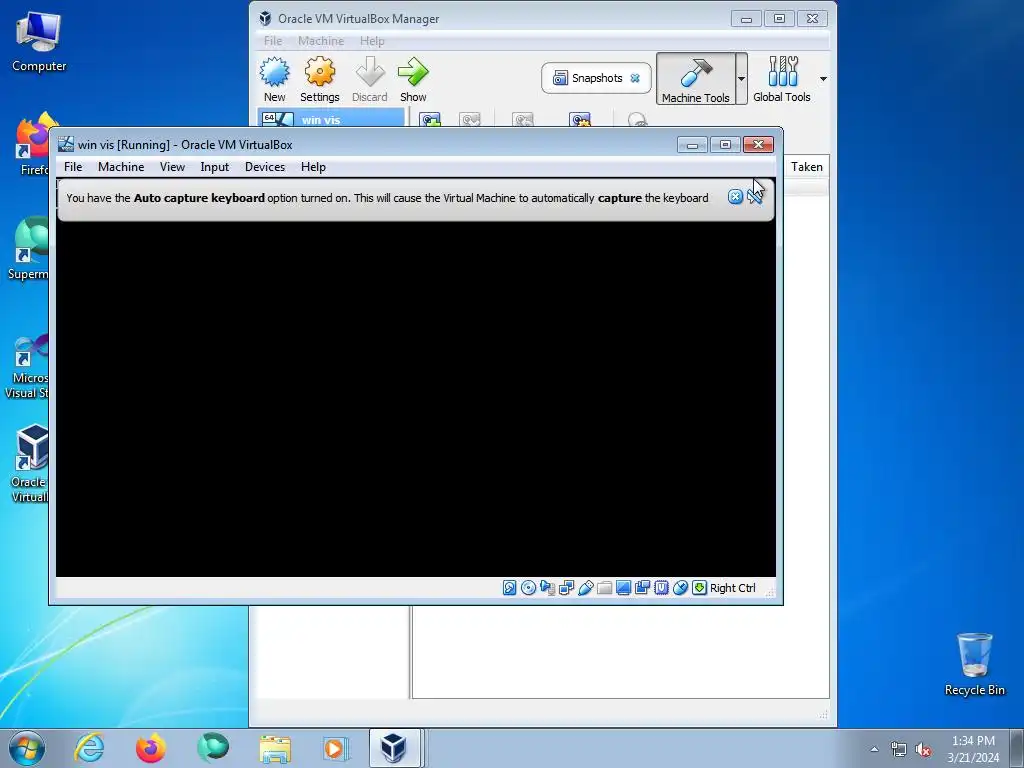Image resolution: width=1024 pixels, height=768 pixels.
Task: Open the Machine menu in VM window
Action: [121, 167]
